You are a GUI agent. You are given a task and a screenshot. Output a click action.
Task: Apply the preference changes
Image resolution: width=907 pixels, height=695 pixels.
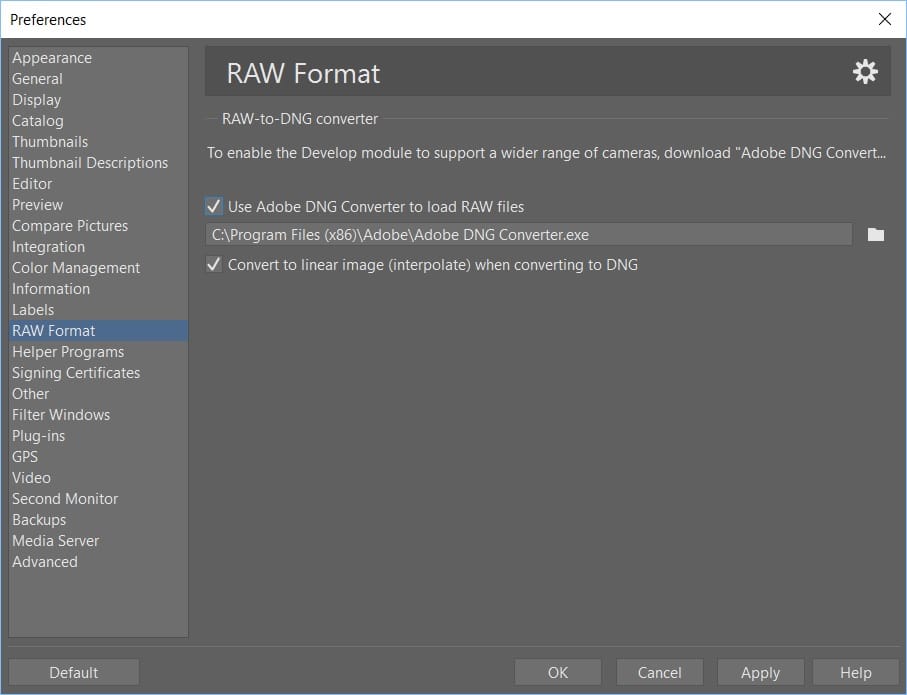[760, 672]
